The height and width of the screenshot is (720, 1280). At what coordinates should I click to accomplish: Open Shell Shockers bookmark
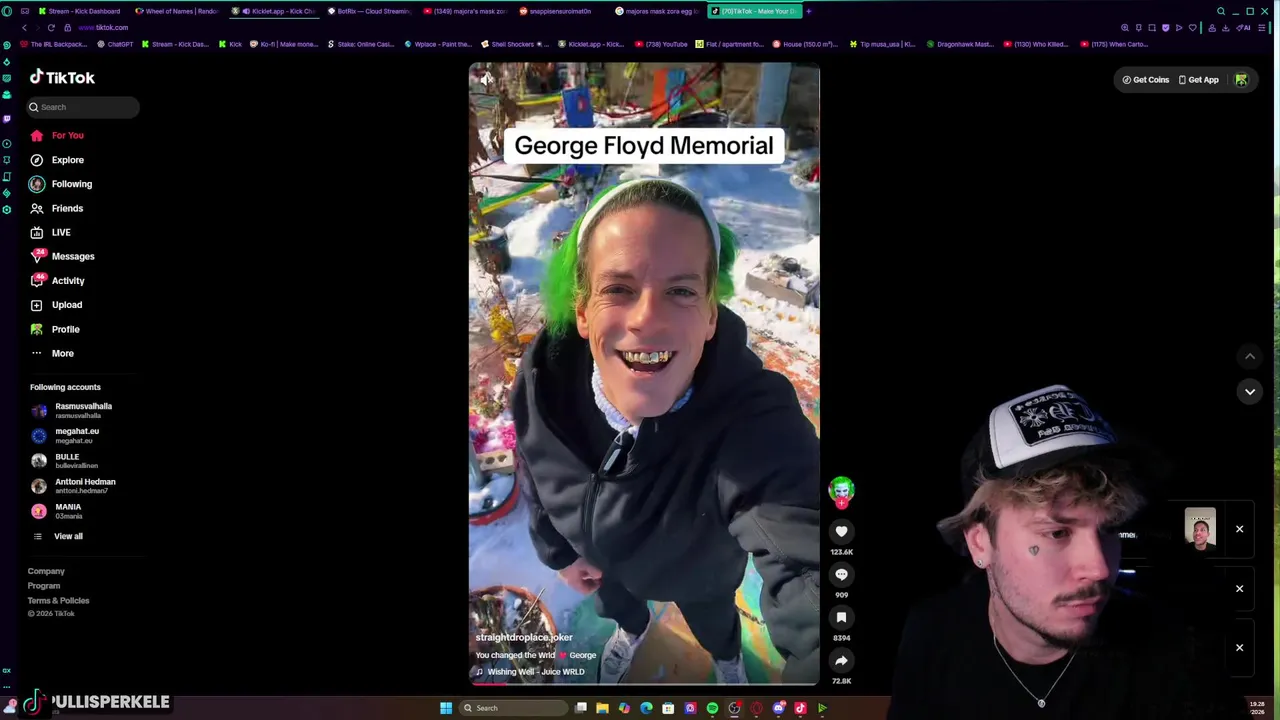point(515,44)
